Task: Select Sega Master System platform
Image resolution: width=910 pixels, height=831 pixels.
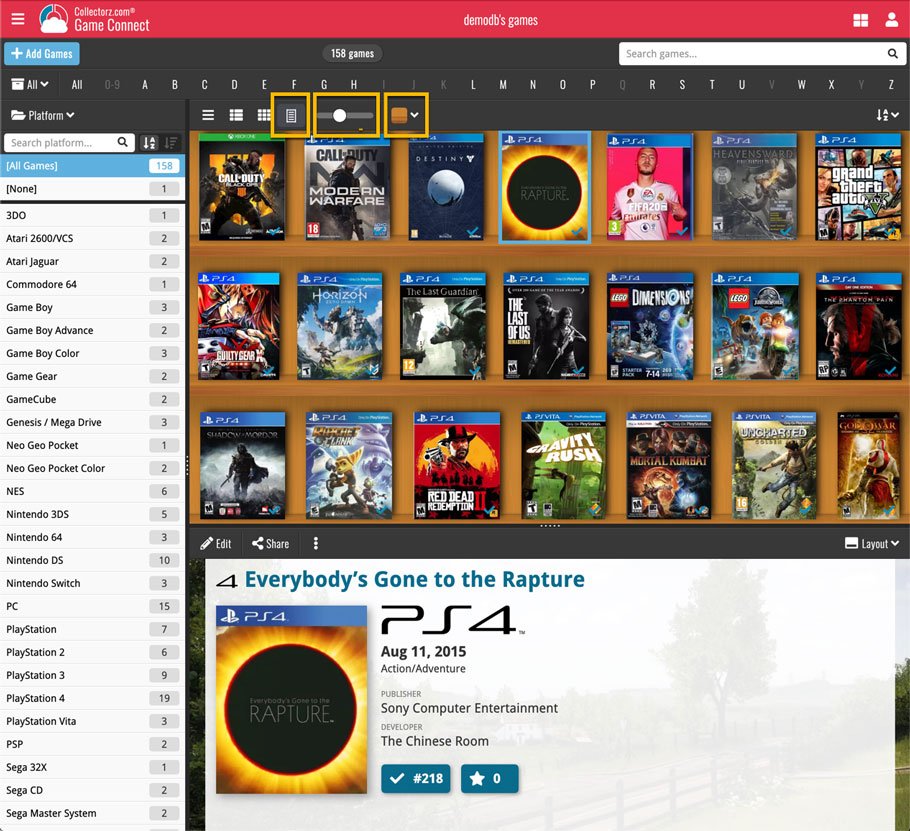Action: [x=92, y=813]
